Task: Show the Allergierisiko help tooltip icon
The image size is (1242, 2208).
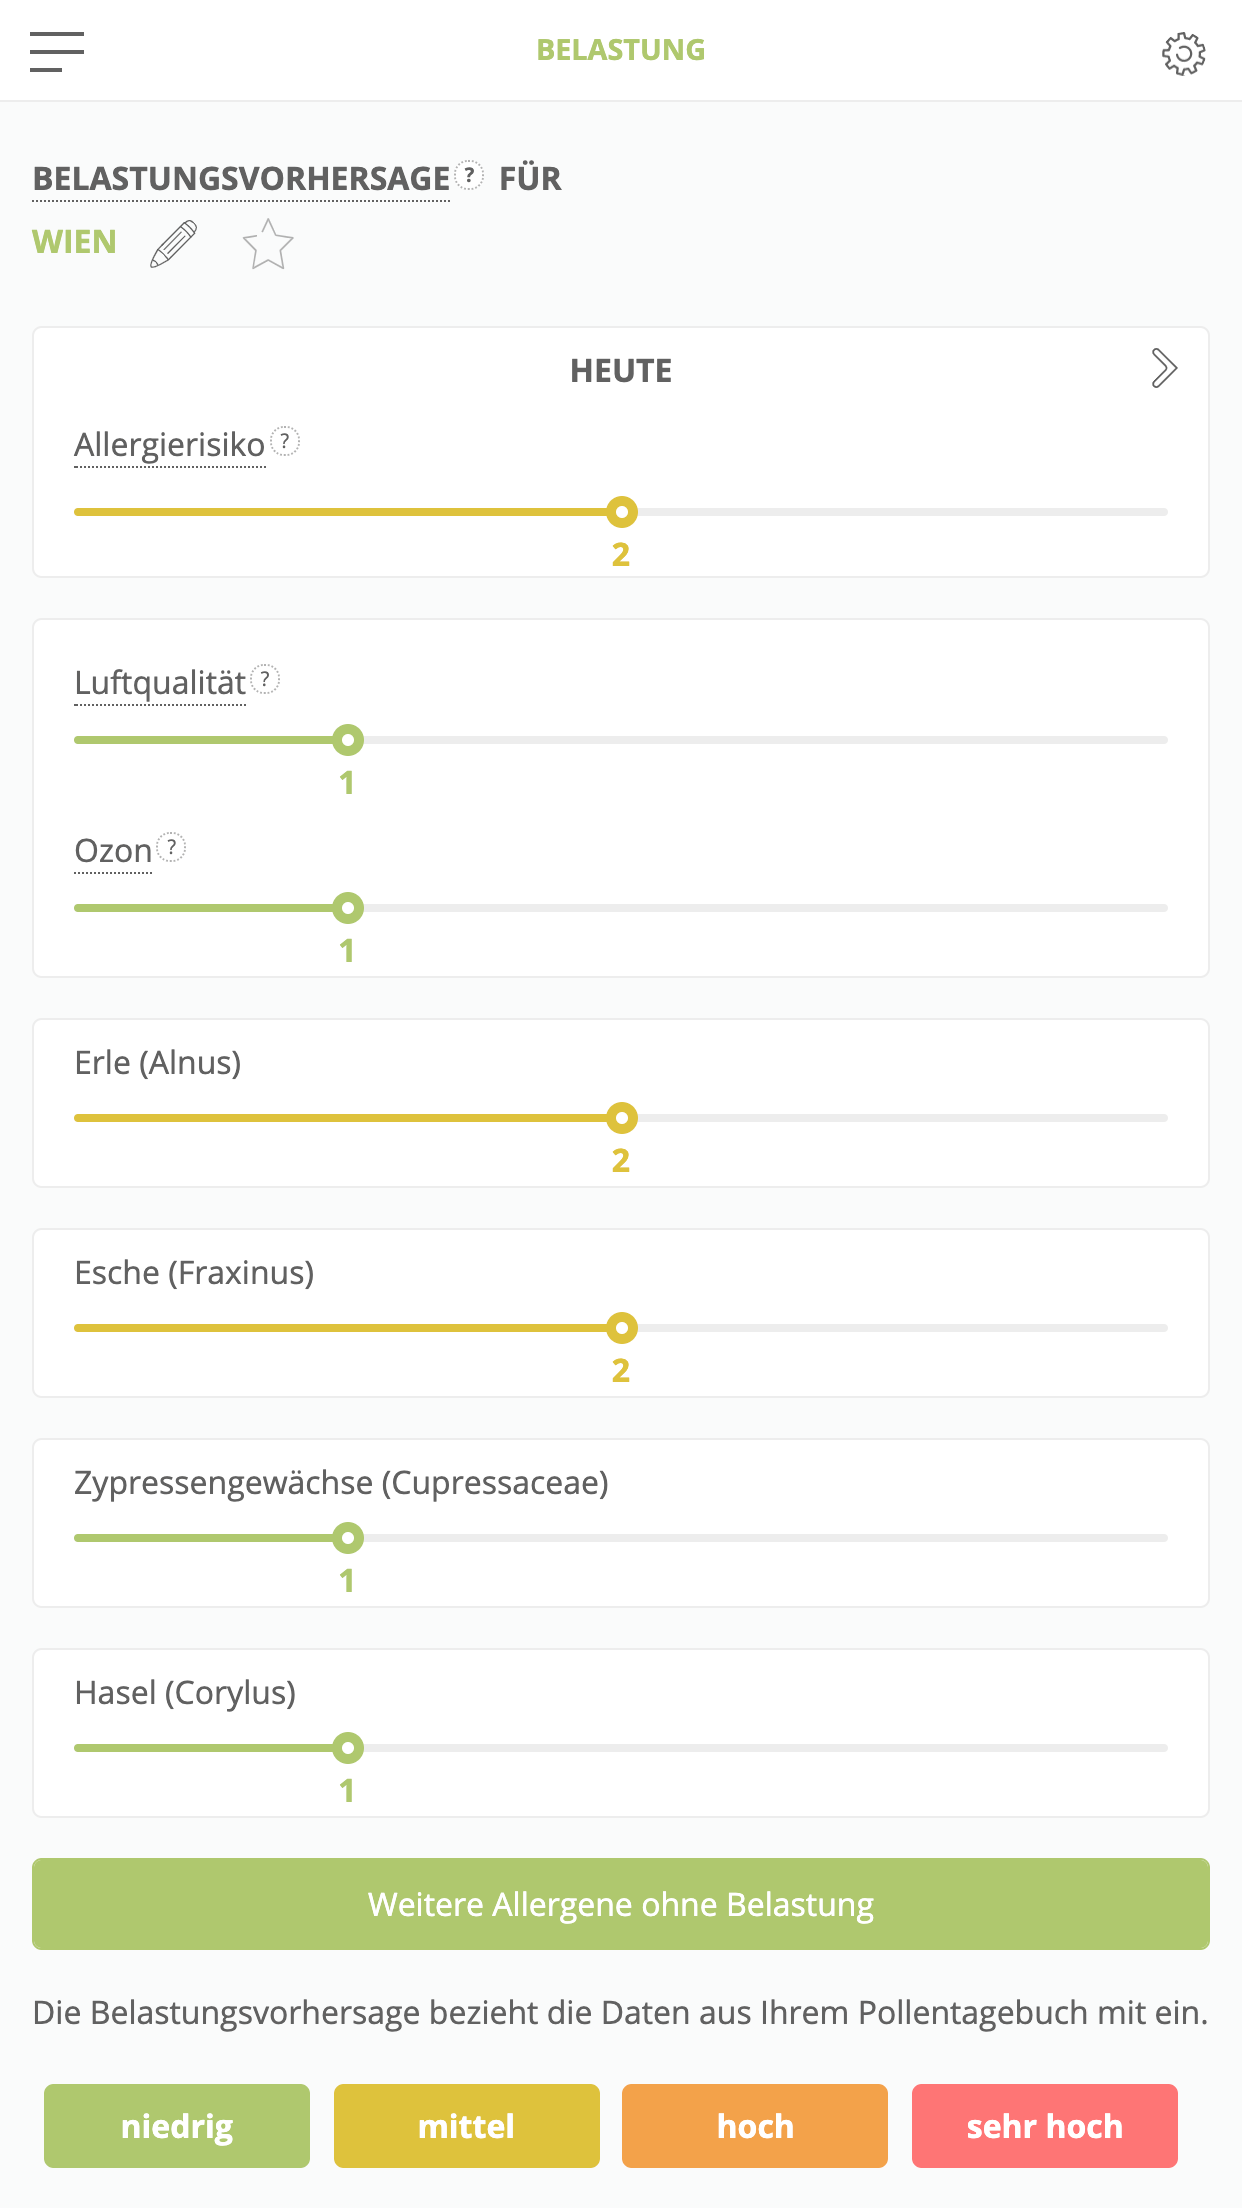Action: coord(285,441)
